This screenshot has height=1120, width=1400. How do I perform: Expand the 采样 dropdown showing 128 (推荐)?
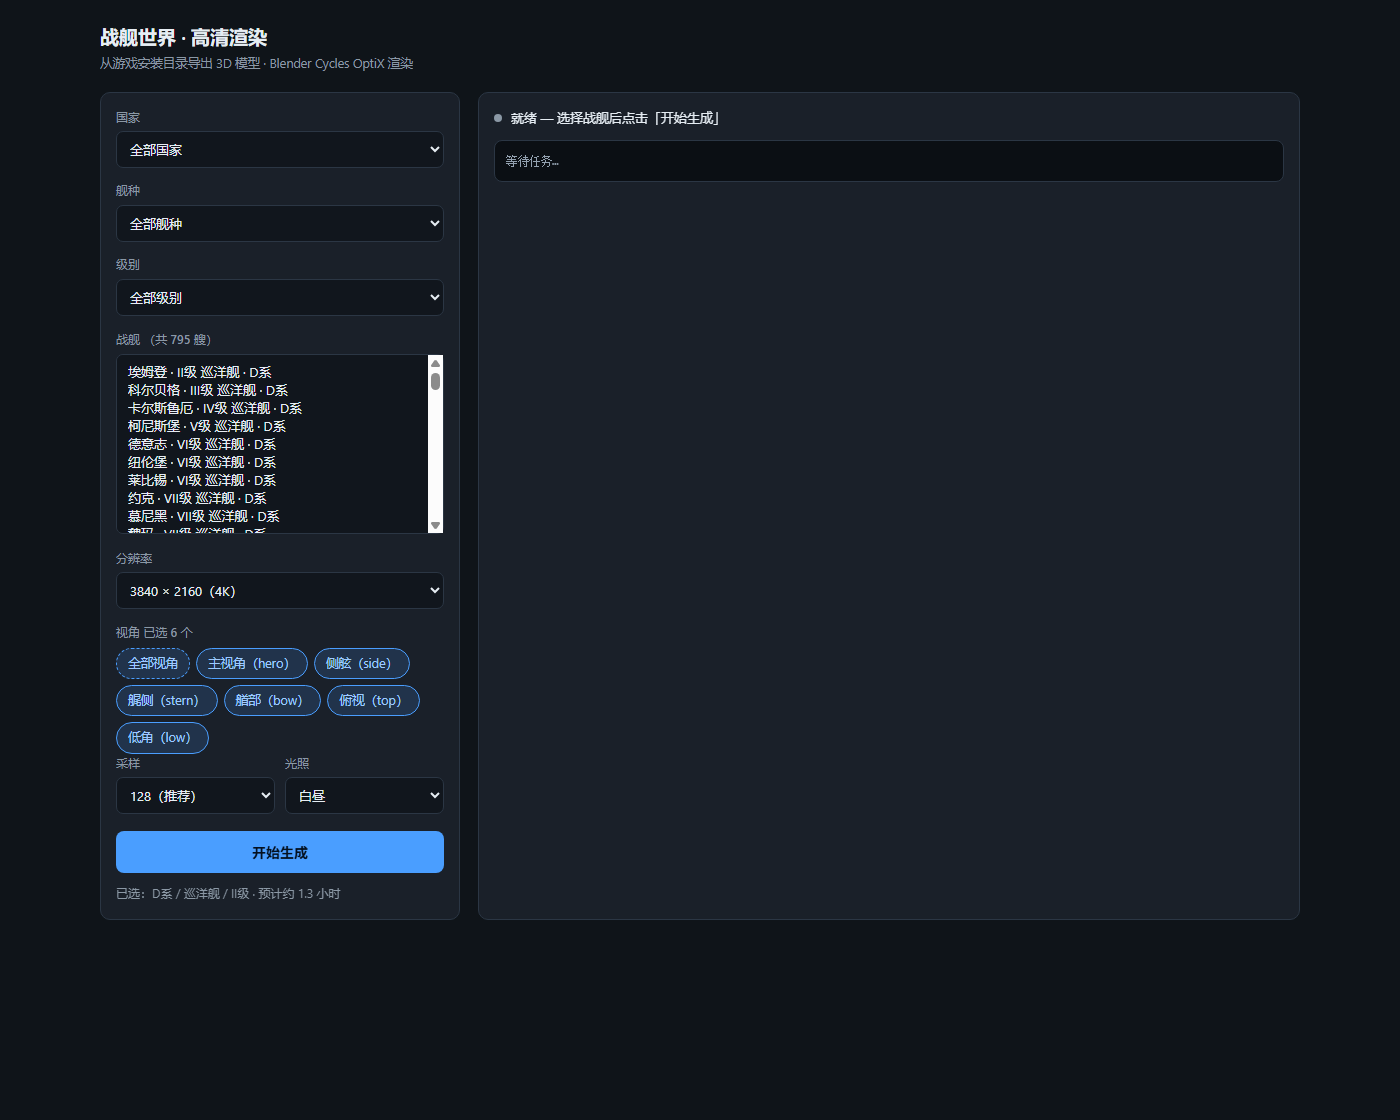195,796
